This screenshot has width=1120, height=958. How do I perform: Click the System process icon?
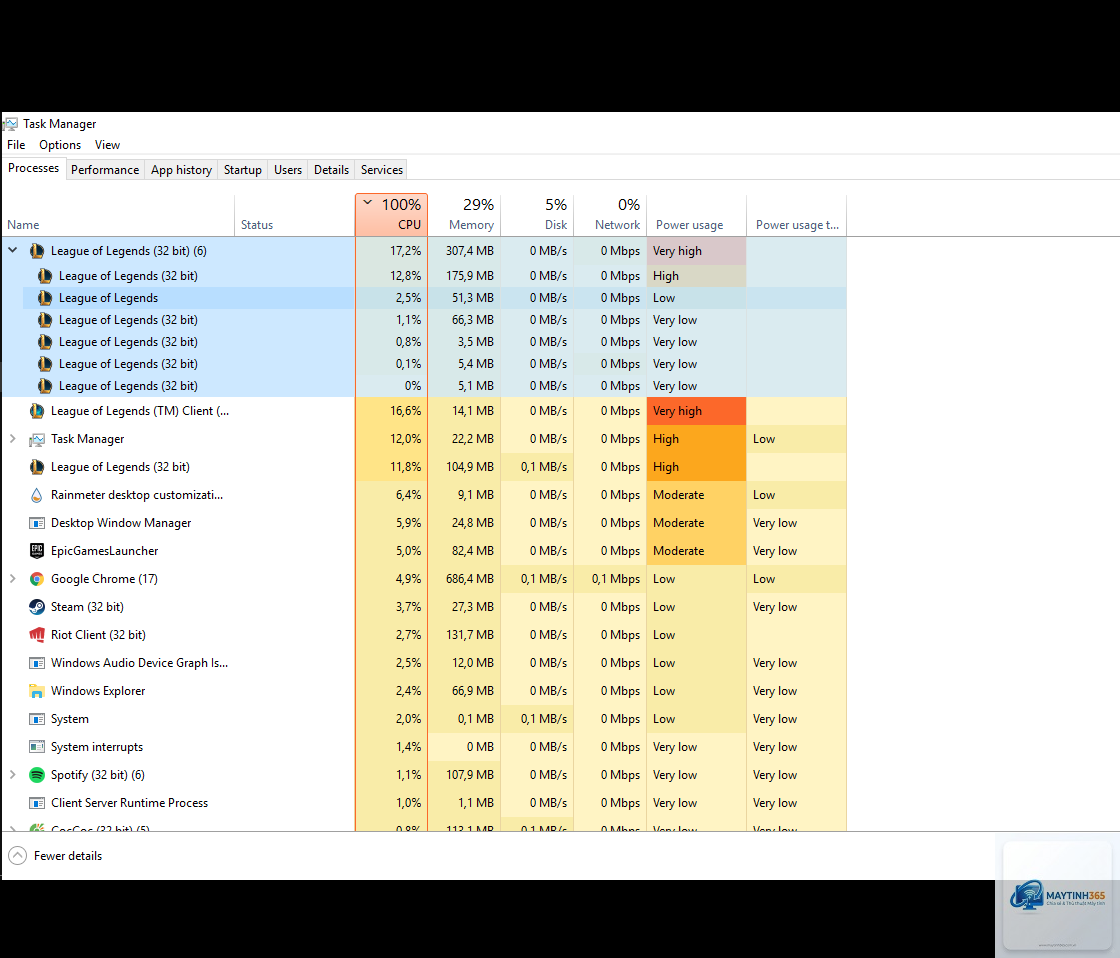pos(37,719)
